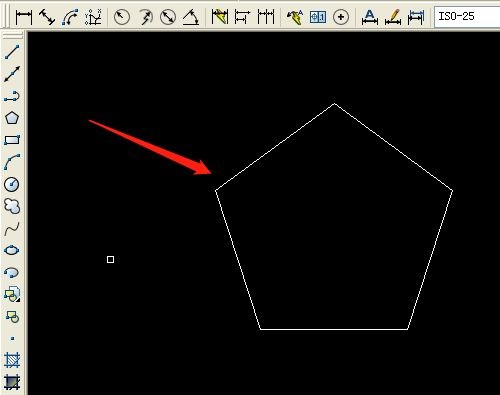The width and height of the screenshot is (500, 395).
Task: Open the ISO-25 dimension style dropdown
Action: pyautogui.click(x=467, y=16)
